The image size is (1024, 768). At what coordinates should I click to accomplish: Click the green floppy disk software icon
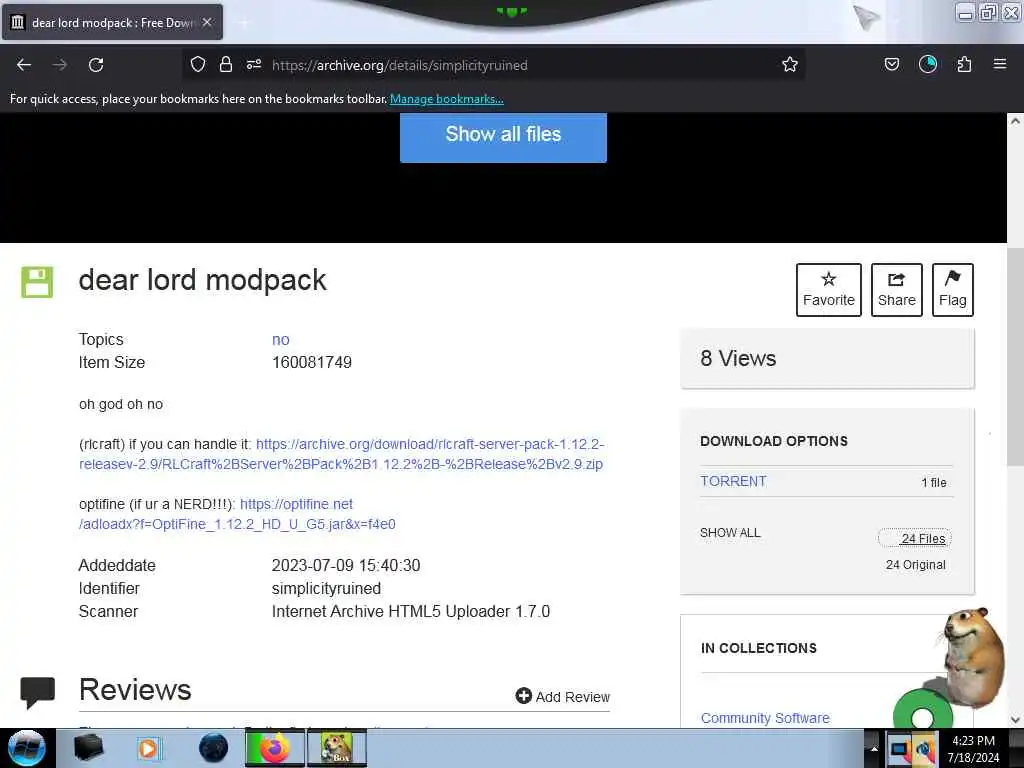[x=37, y=282]
